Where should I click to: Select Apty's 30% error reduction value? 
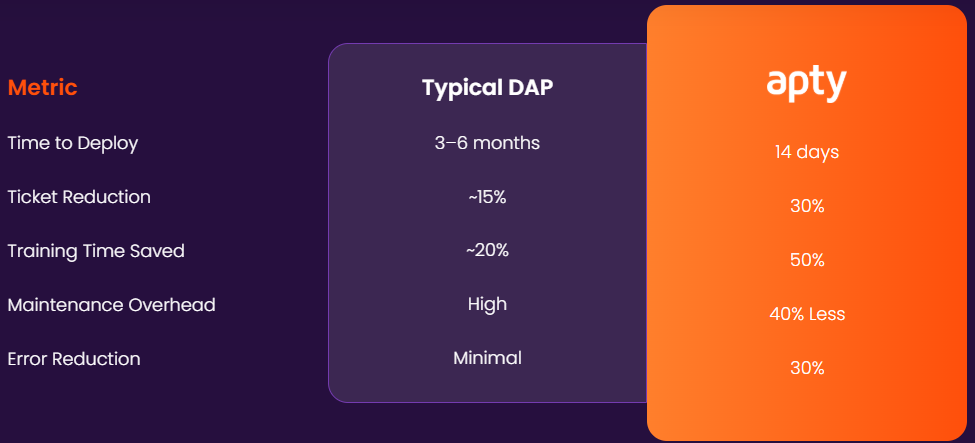(806, 368)
